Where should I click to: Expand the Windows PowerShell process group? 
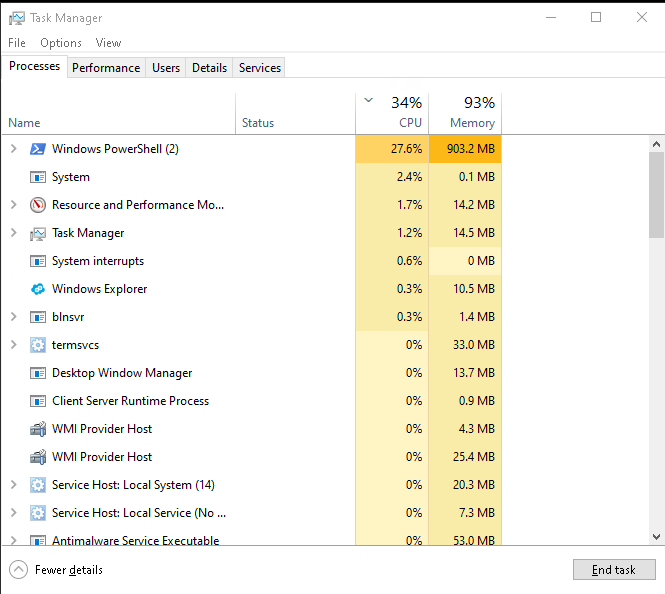click(x=13, y=149)
